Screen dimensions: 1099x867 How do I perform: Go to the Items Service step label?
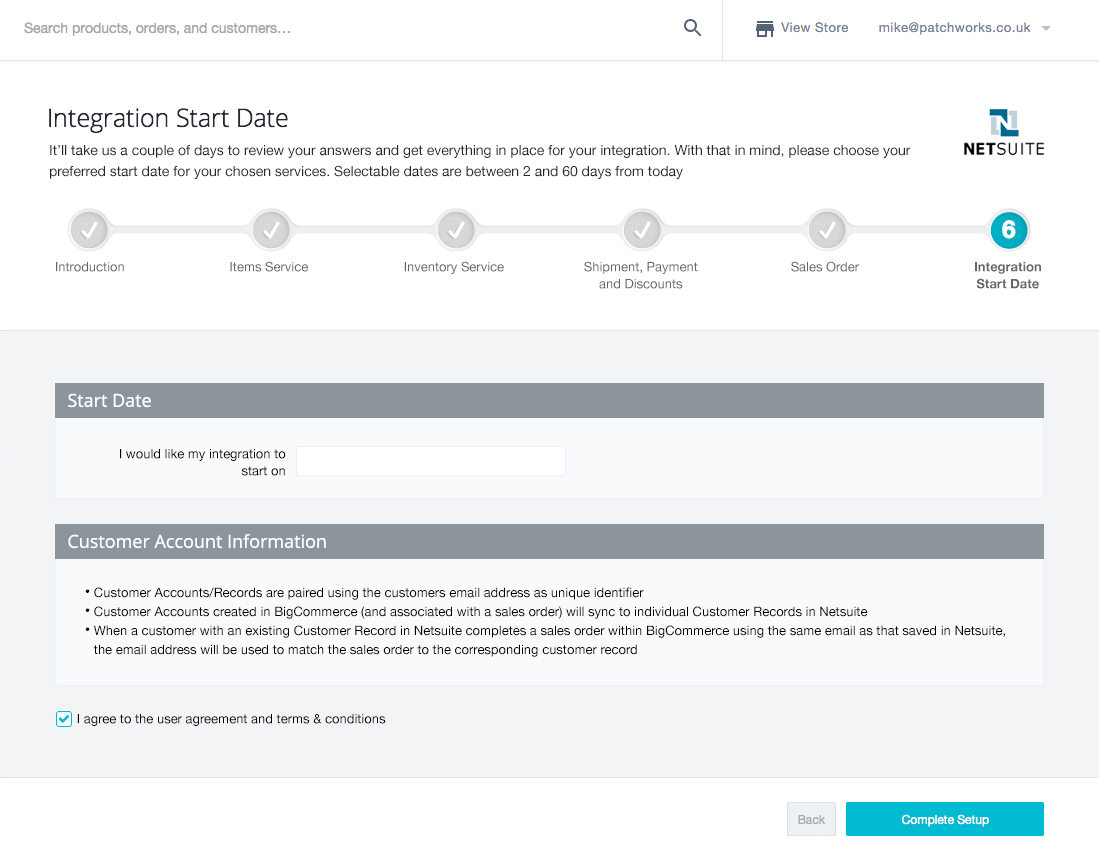pyautogui.click(x=268, y=267)
